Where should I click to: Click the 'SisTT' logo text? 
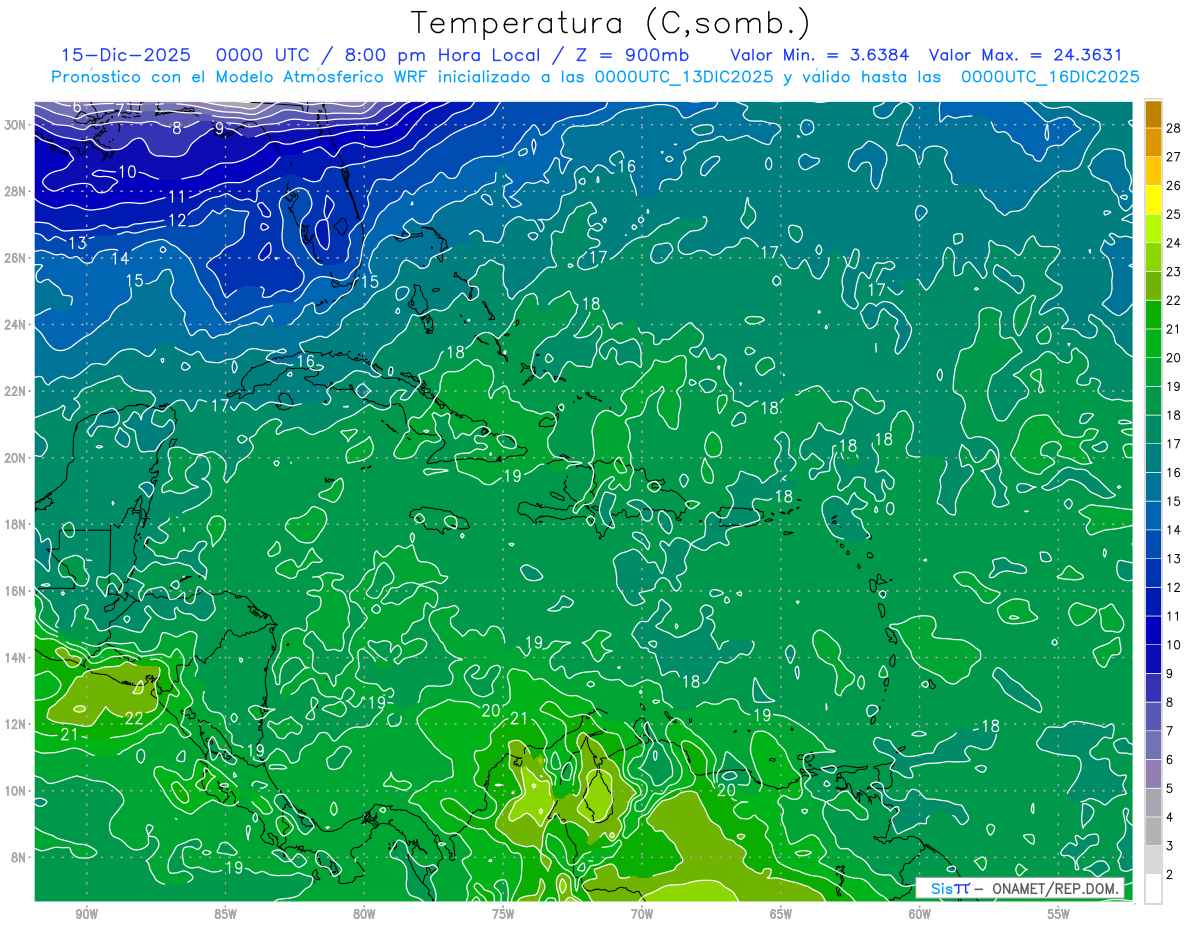click(x=950, y=889)
